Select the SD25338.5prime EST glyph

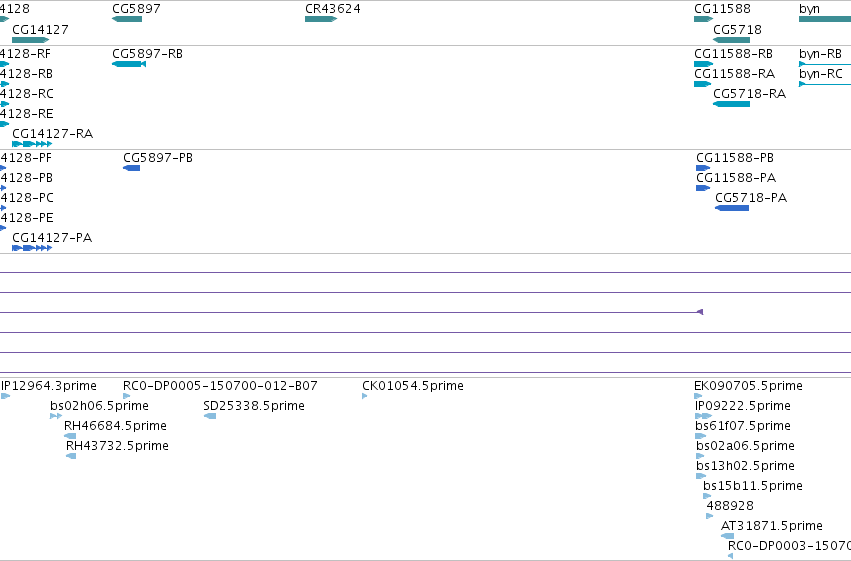[x=209, y=416]
